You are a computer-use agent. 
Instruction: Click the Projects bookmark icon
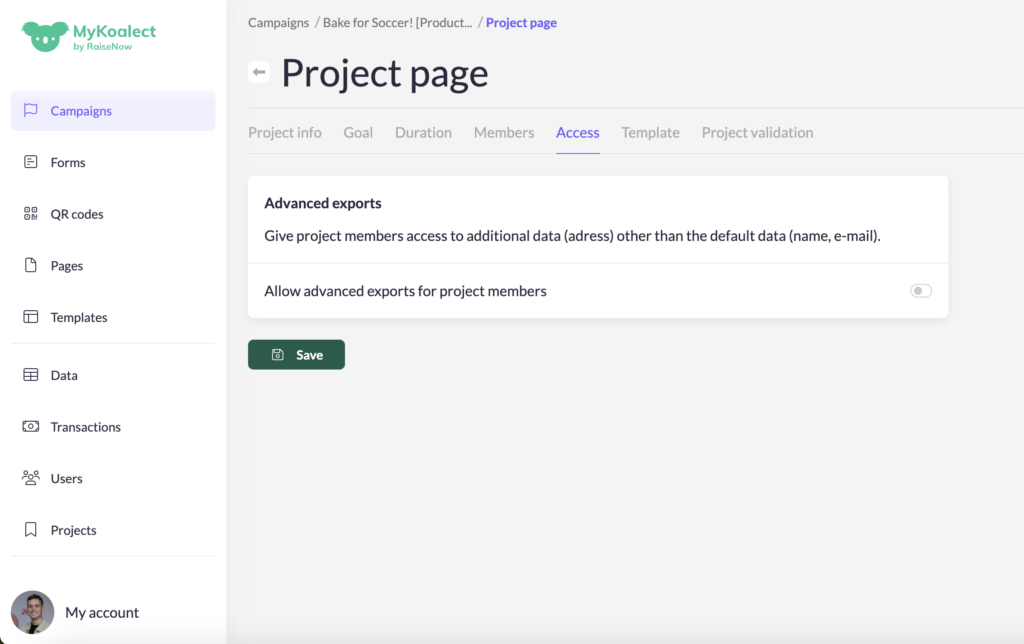pyautogui.click(x=31, y=530)
